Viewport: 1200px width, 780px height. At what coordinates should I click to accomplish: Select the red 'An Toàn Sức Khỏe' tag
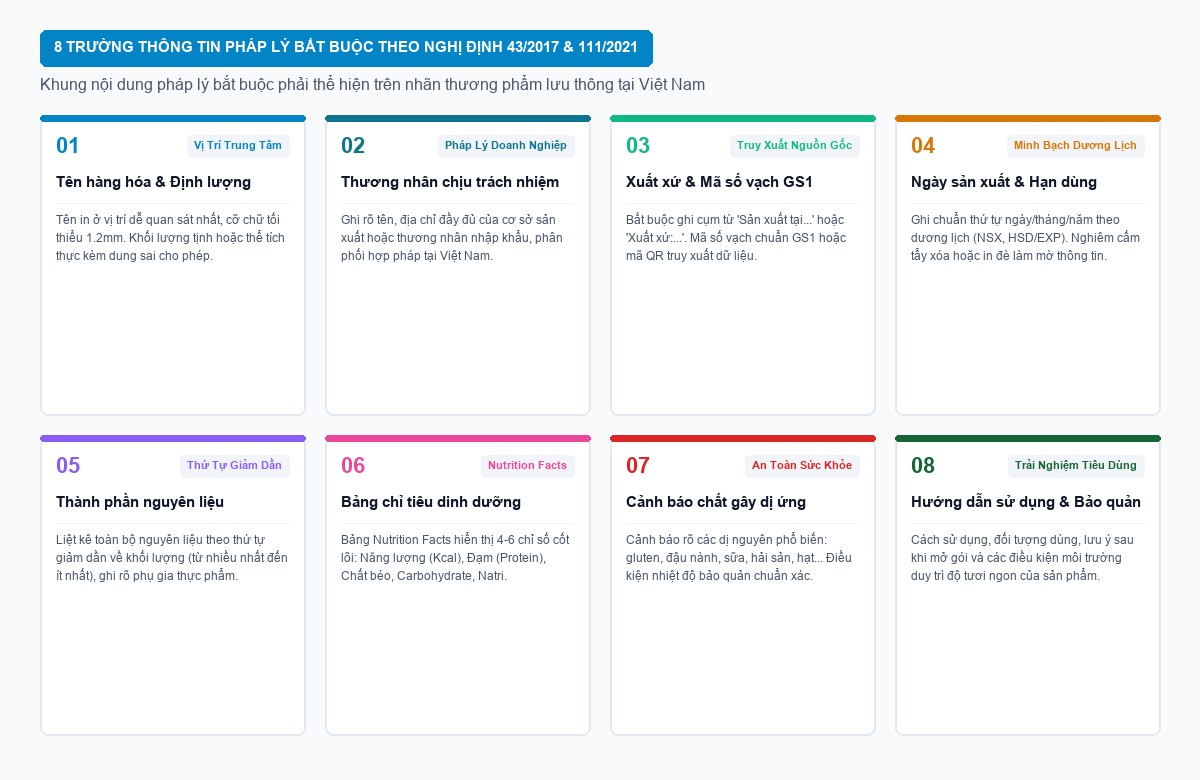coord(802,466)
